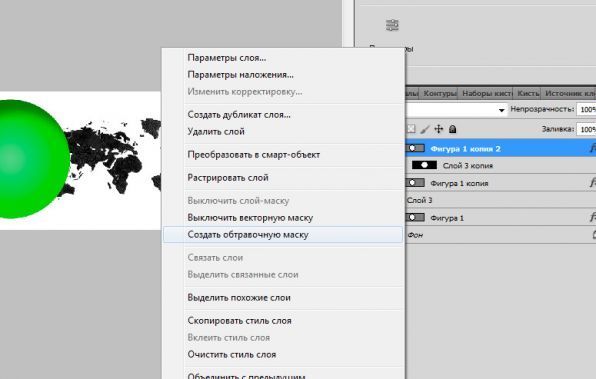Click the Непрозрачность value field
The height and width of the screenshot is (379, 596).
pyautogui.click(x=586, y=109)
